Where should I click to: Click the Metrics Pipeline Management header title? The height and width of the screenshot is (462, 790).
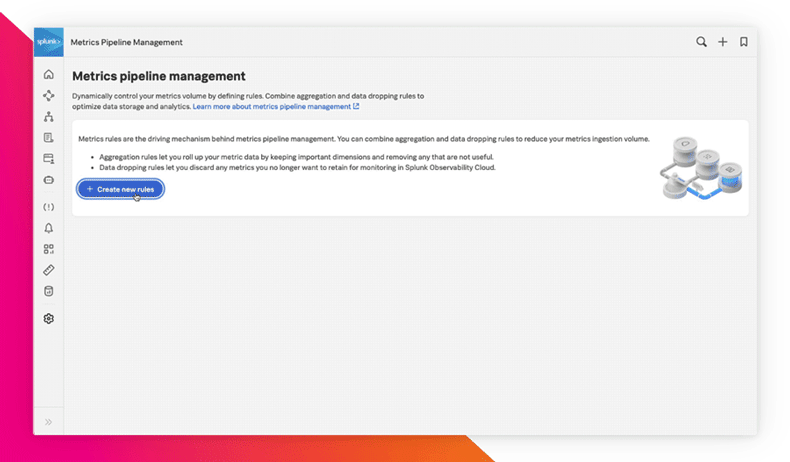pyautogui.click(x=126, y=42)
